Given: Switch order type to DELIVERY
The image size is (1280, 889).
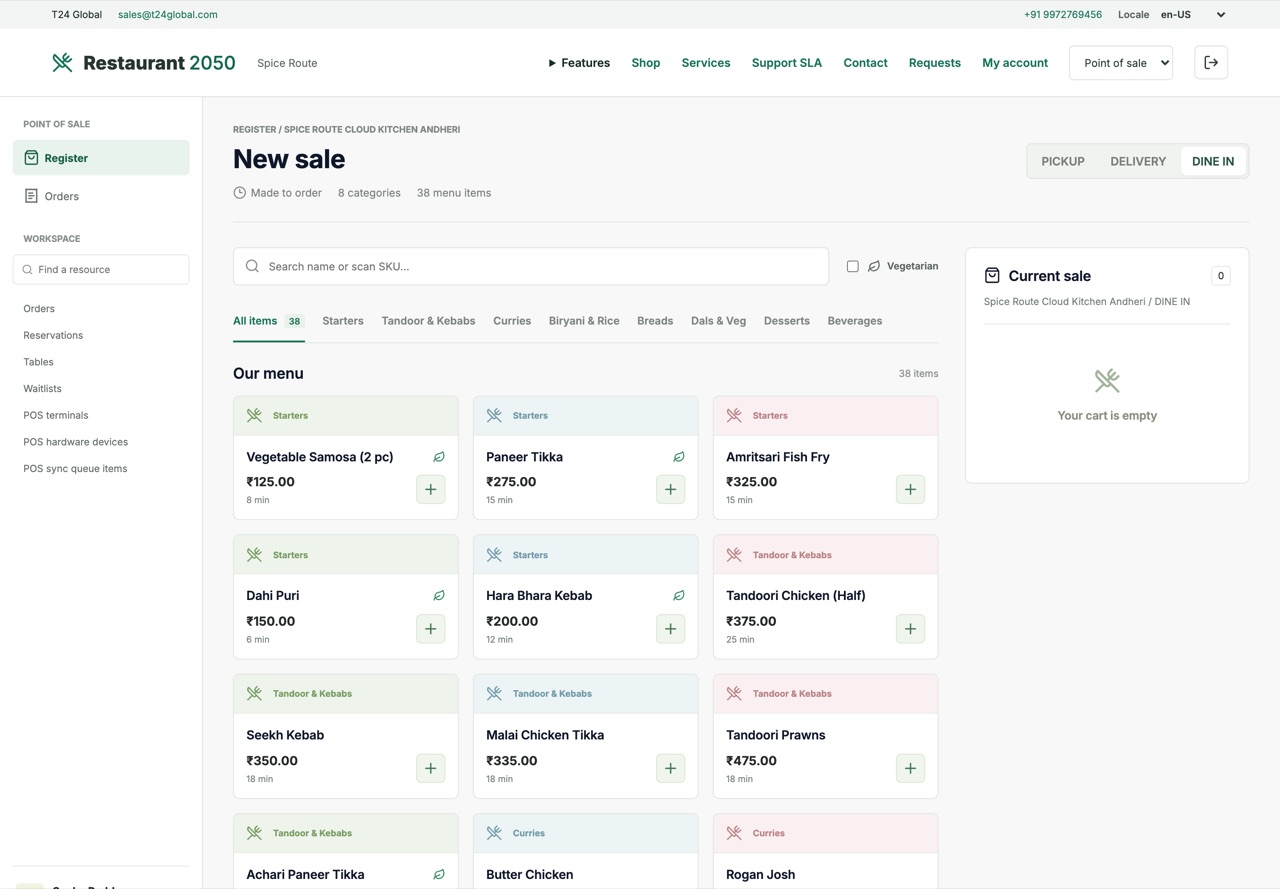Looking at the screenshot, I should tap(1138, 161).
